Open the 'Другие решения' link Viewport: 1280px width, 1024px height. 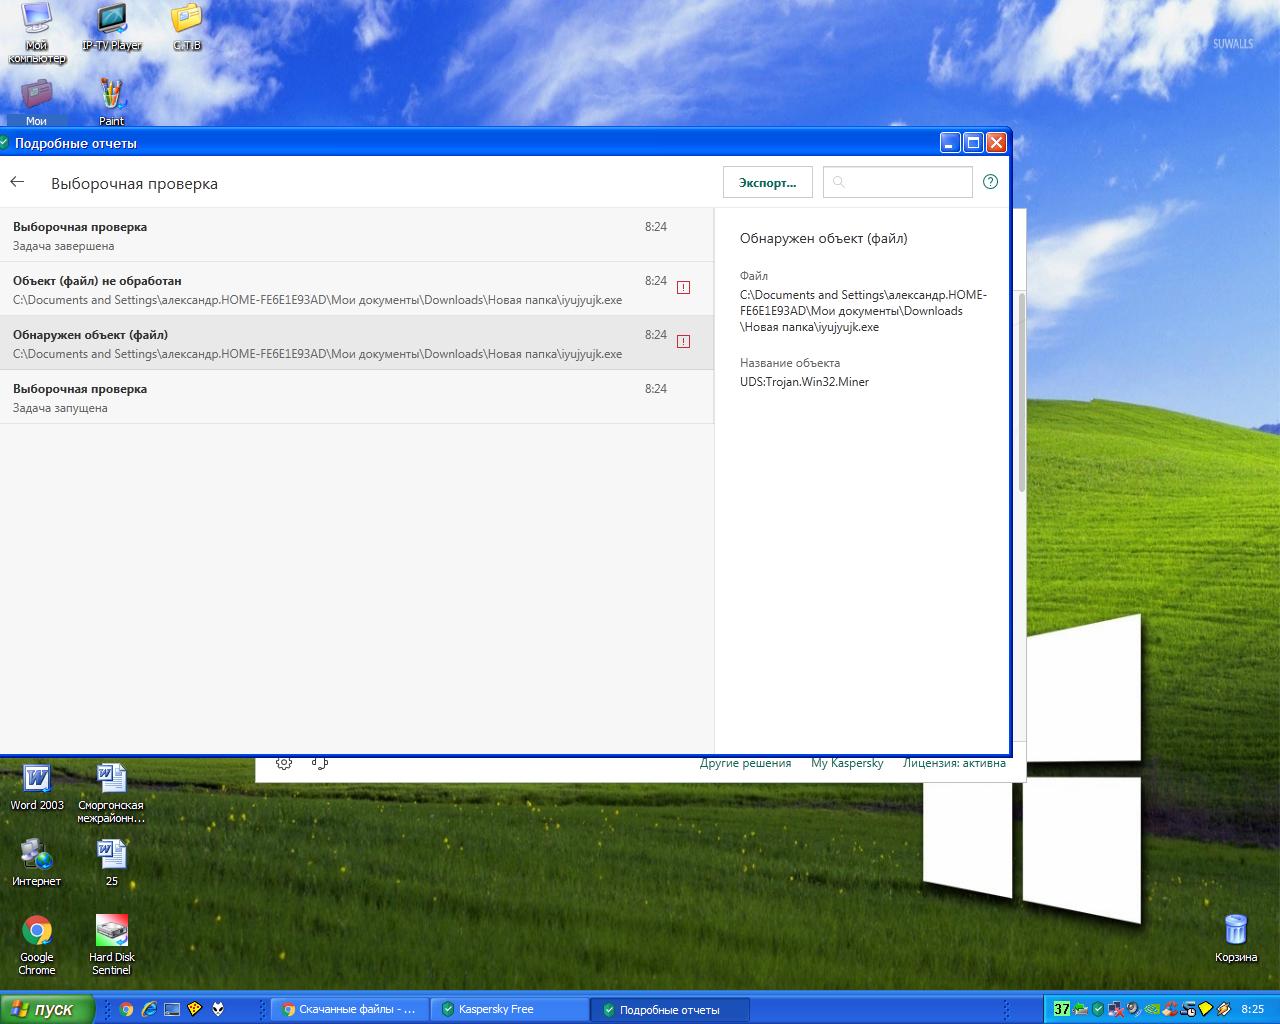pos(745,763)
